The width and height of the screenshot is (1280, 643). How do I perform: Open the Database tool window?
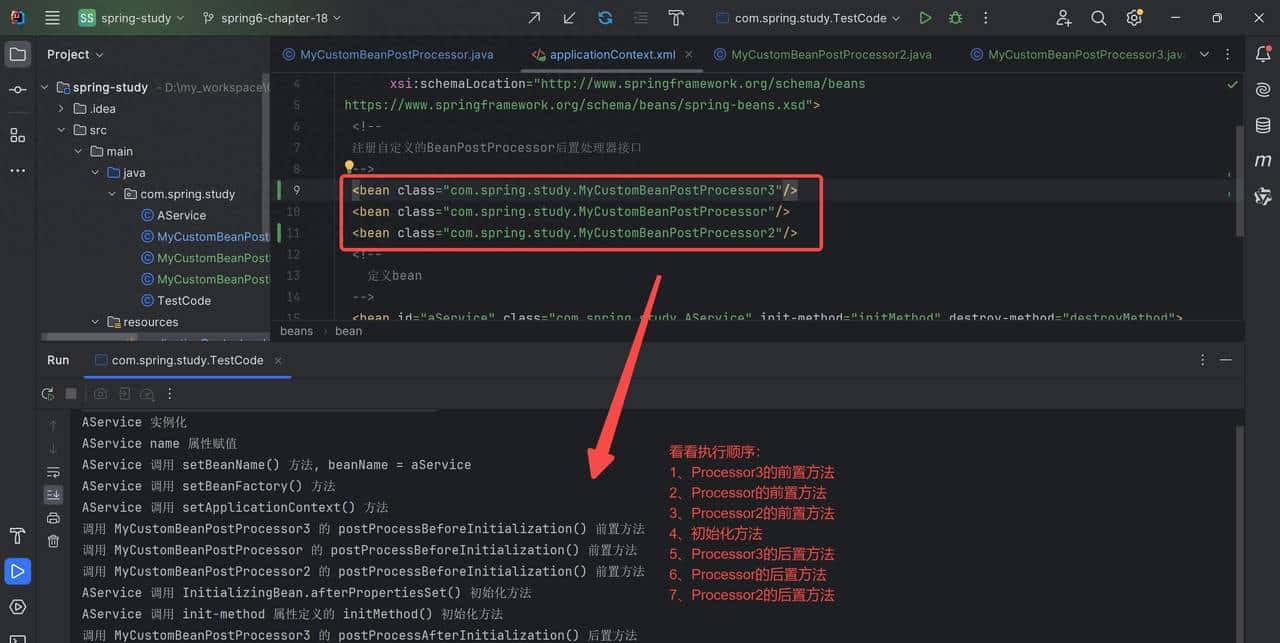pyautogui.click(x=1263, y=126)
